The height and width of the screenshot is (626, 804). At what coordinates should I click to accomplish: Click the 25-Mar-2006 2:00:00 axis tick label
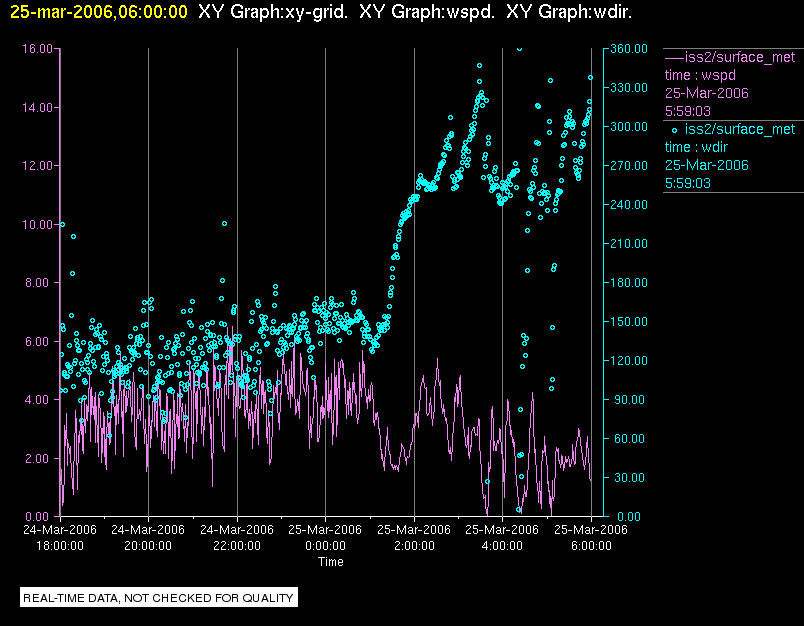(x=414, y=538)
